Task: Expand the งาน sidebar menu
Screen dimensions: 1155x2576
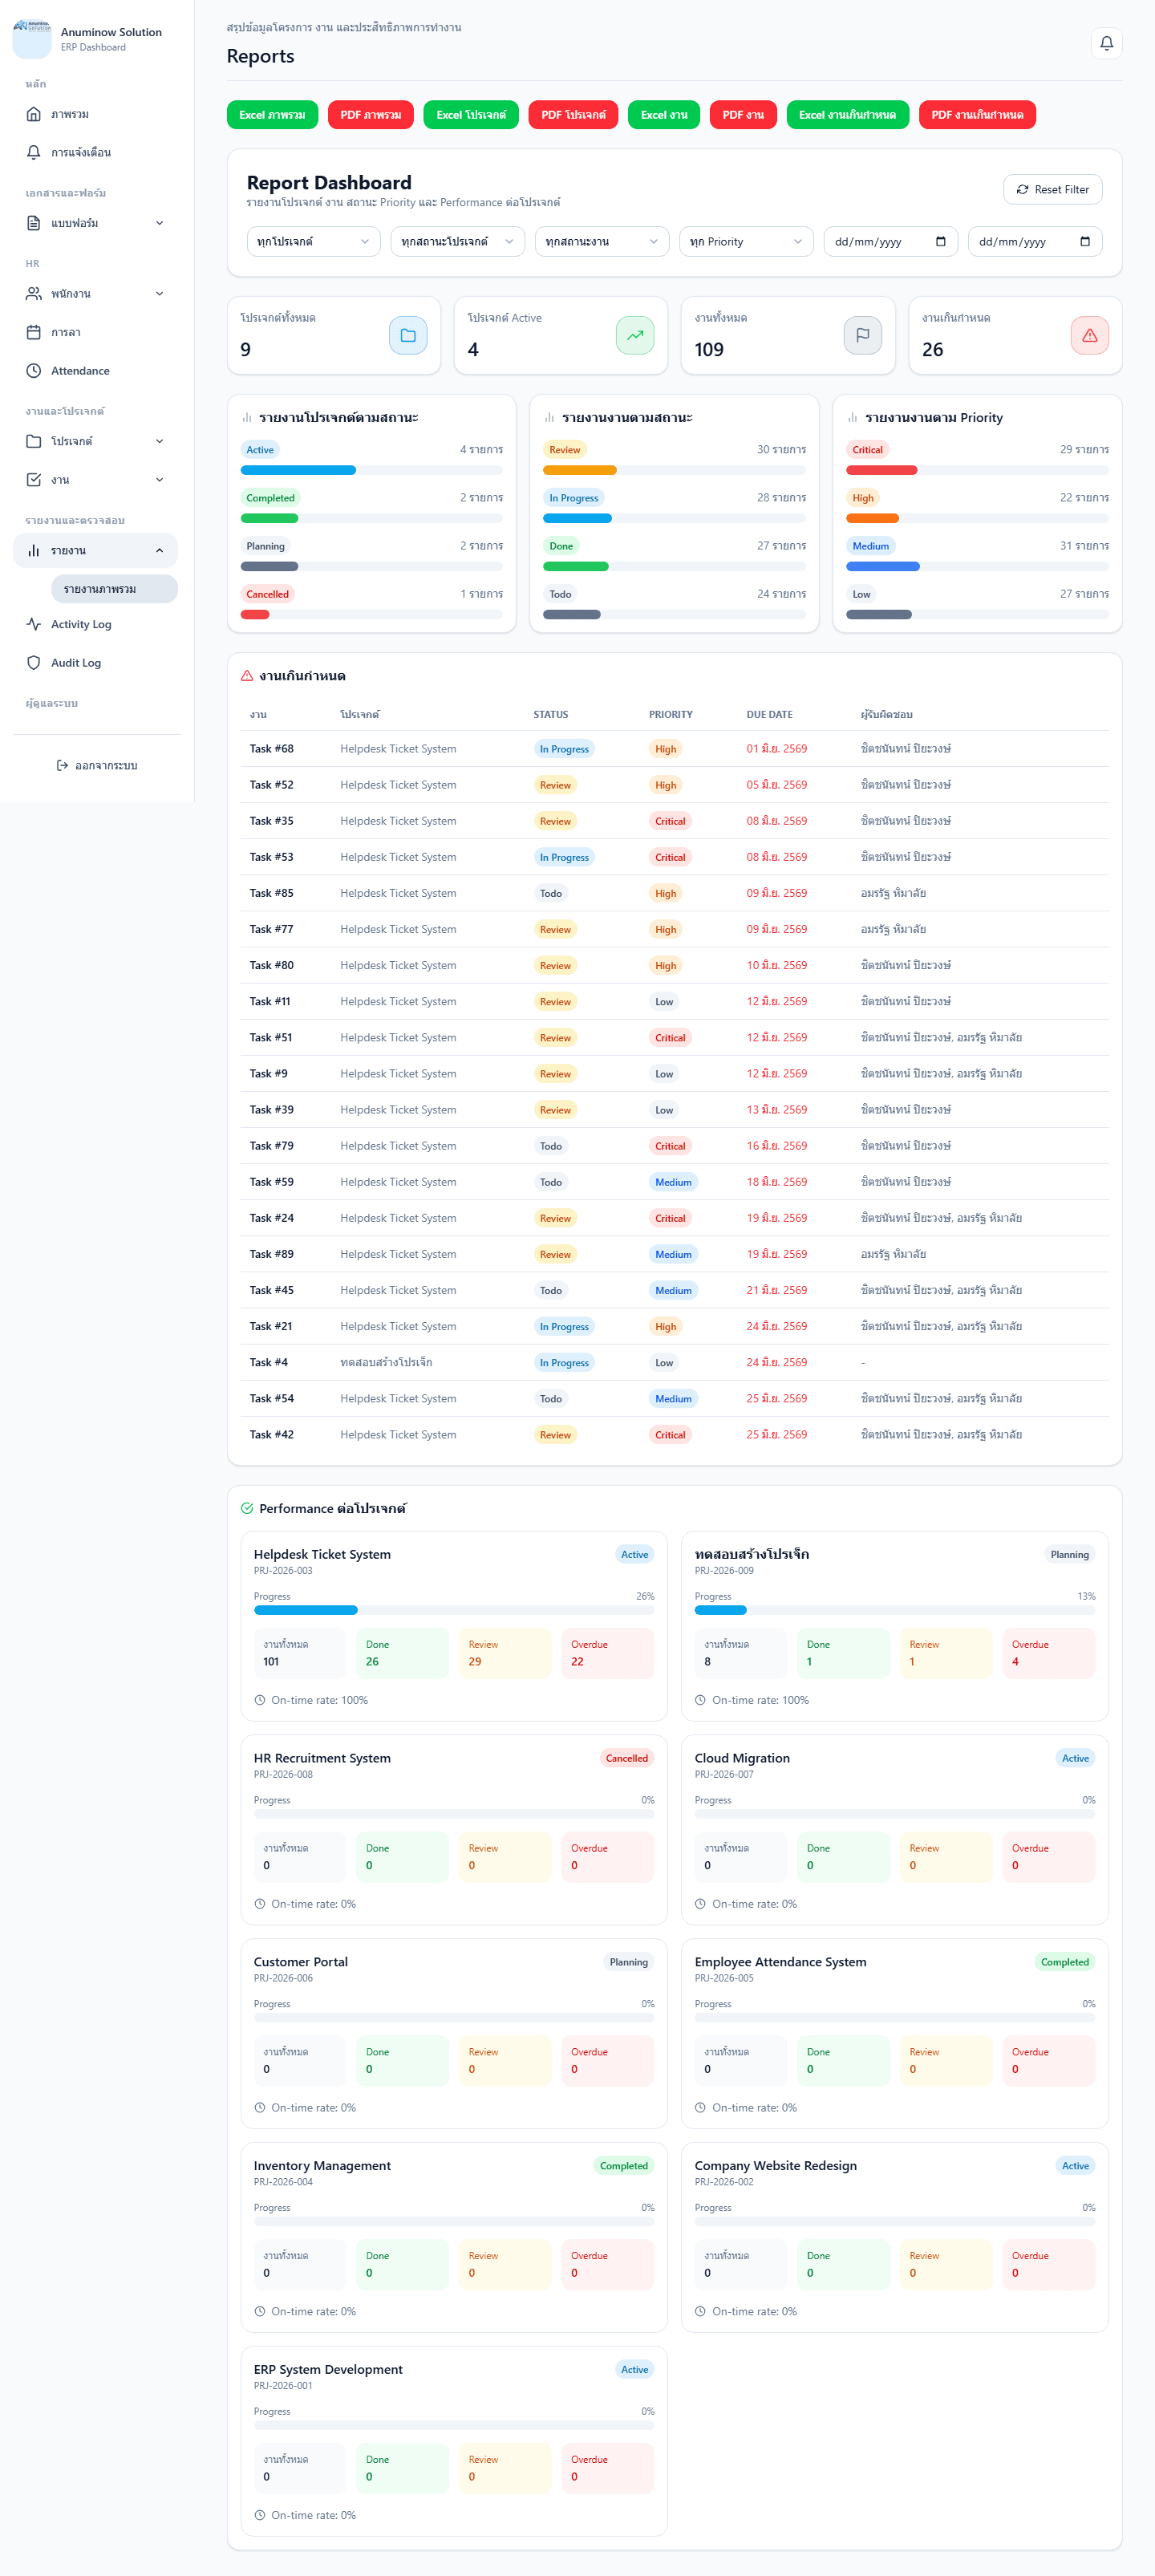Action: tap(96, 480)
